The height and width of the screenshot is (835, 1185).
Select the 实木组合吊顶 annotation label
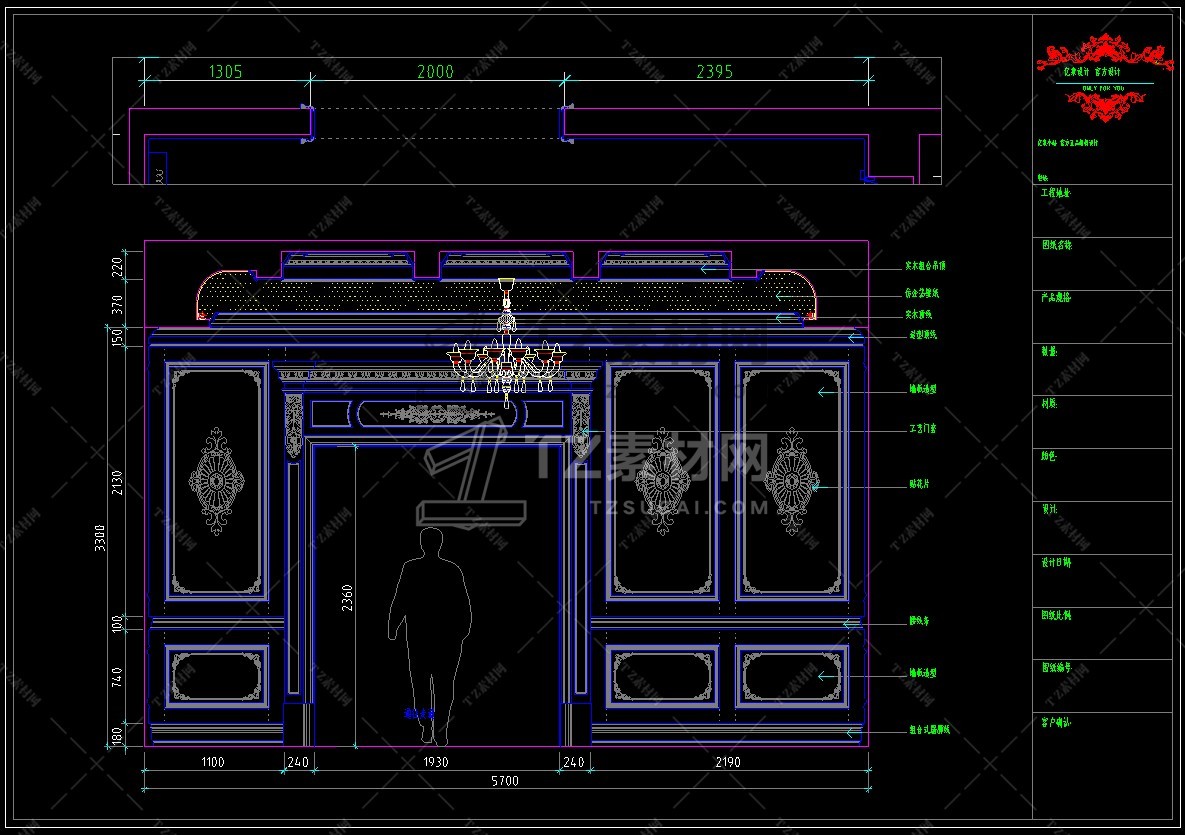pos(925,266)
